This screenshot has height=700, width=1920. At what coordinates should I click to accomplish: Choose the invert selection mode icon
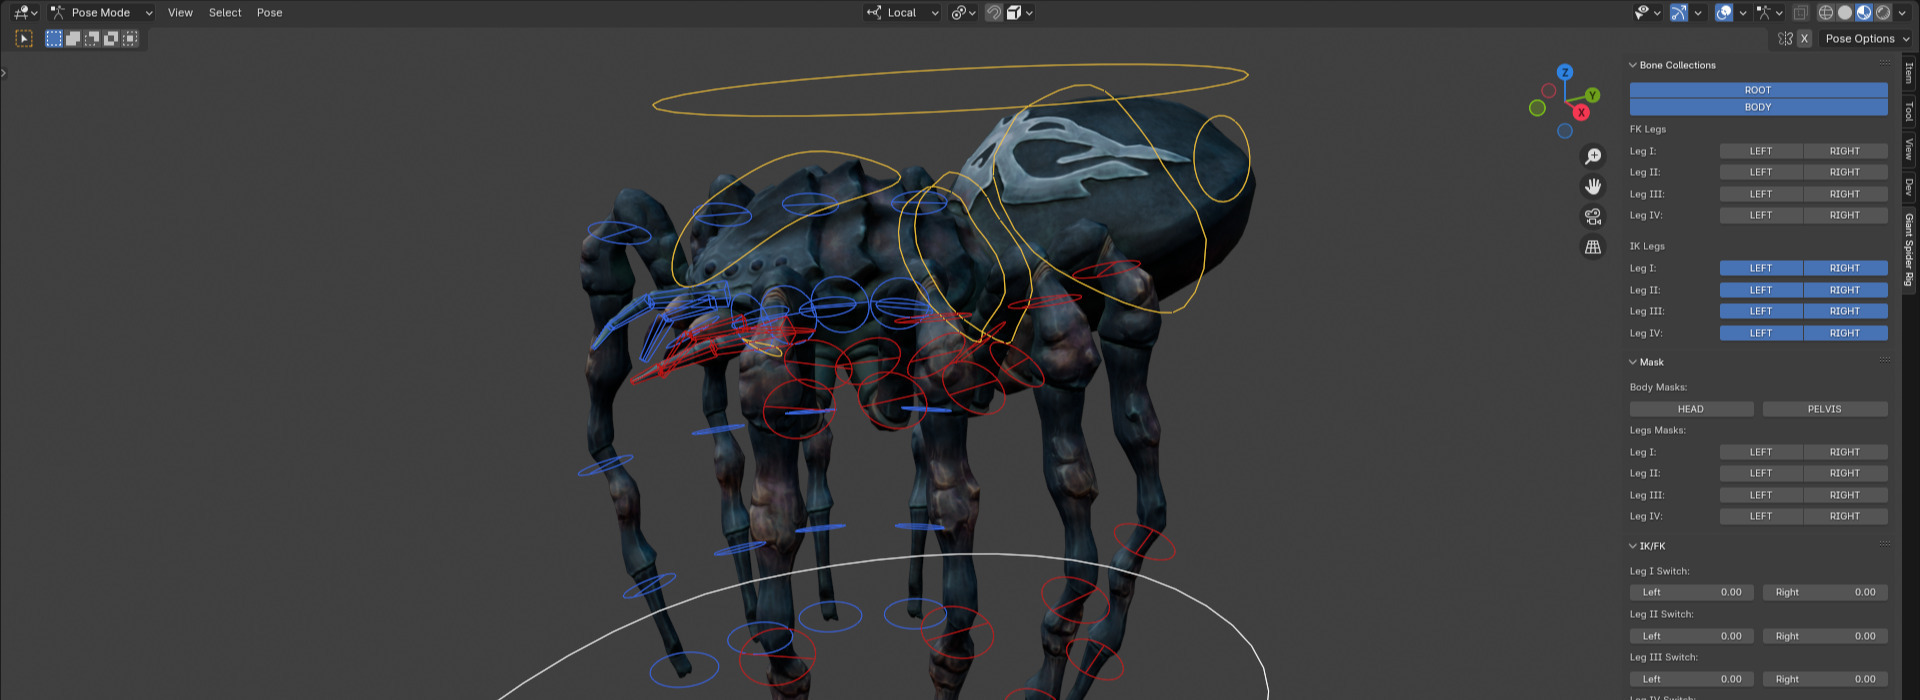111,39
